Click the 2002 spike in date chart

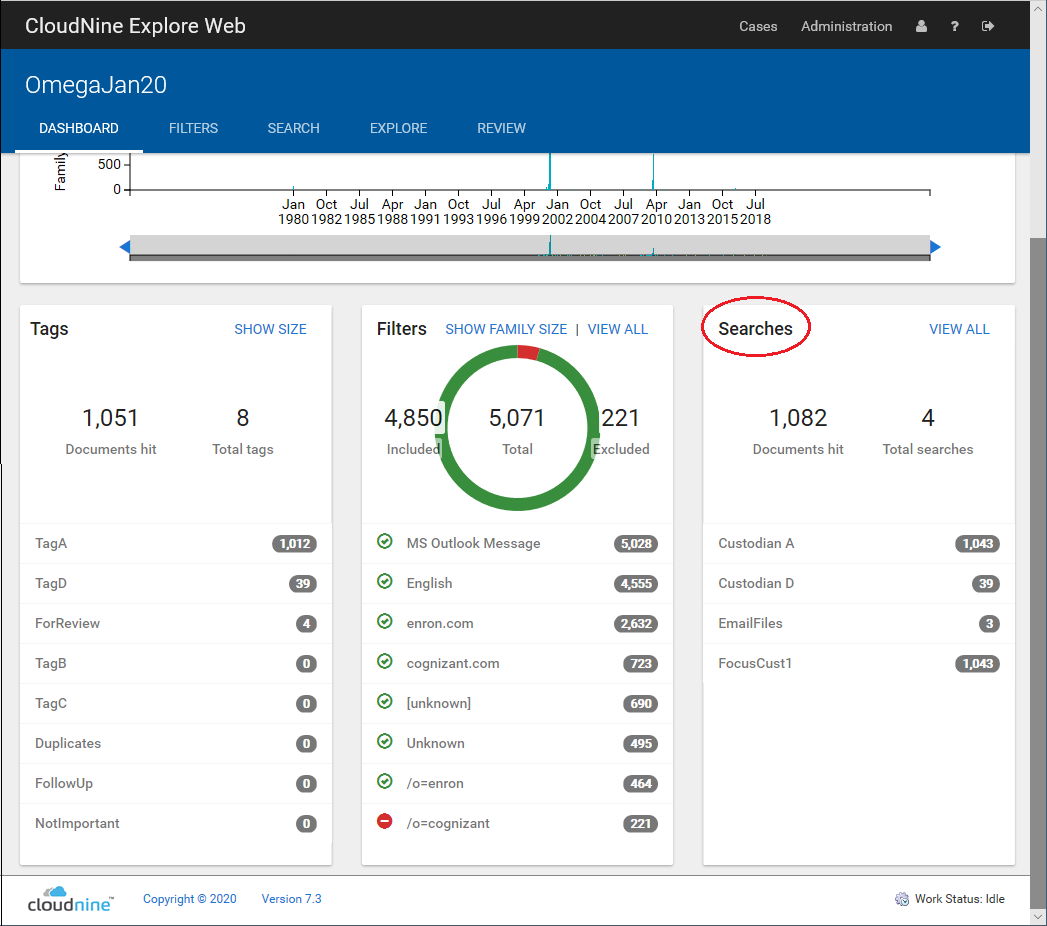coord(550,171)
